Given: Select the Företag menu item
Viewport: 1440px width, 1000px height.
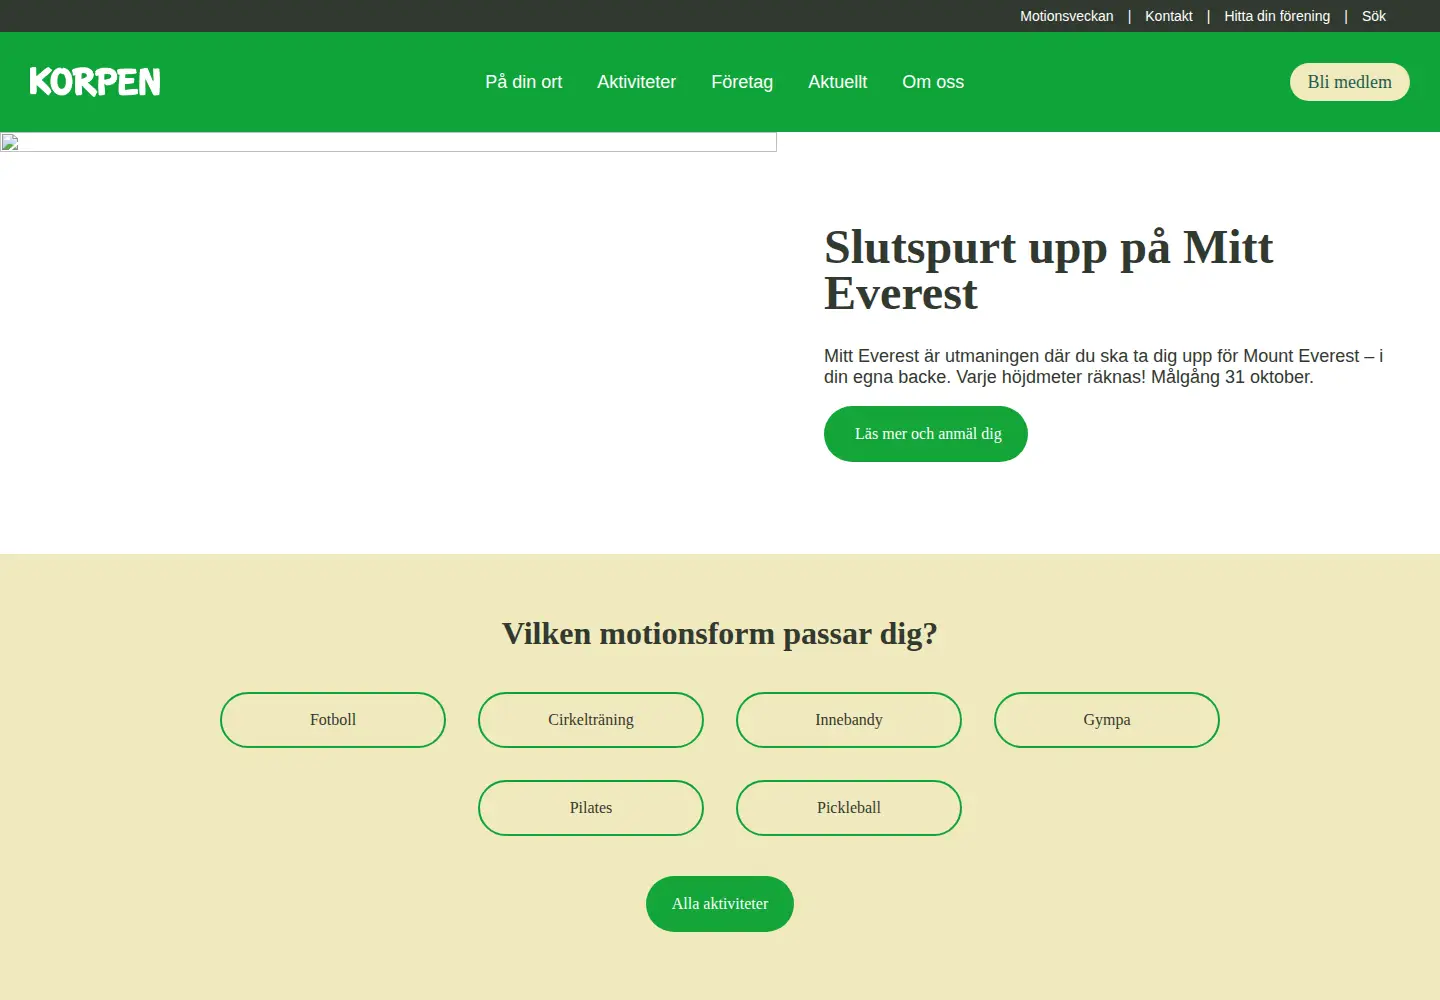Looking at the screenshot, I should point(742,82).
